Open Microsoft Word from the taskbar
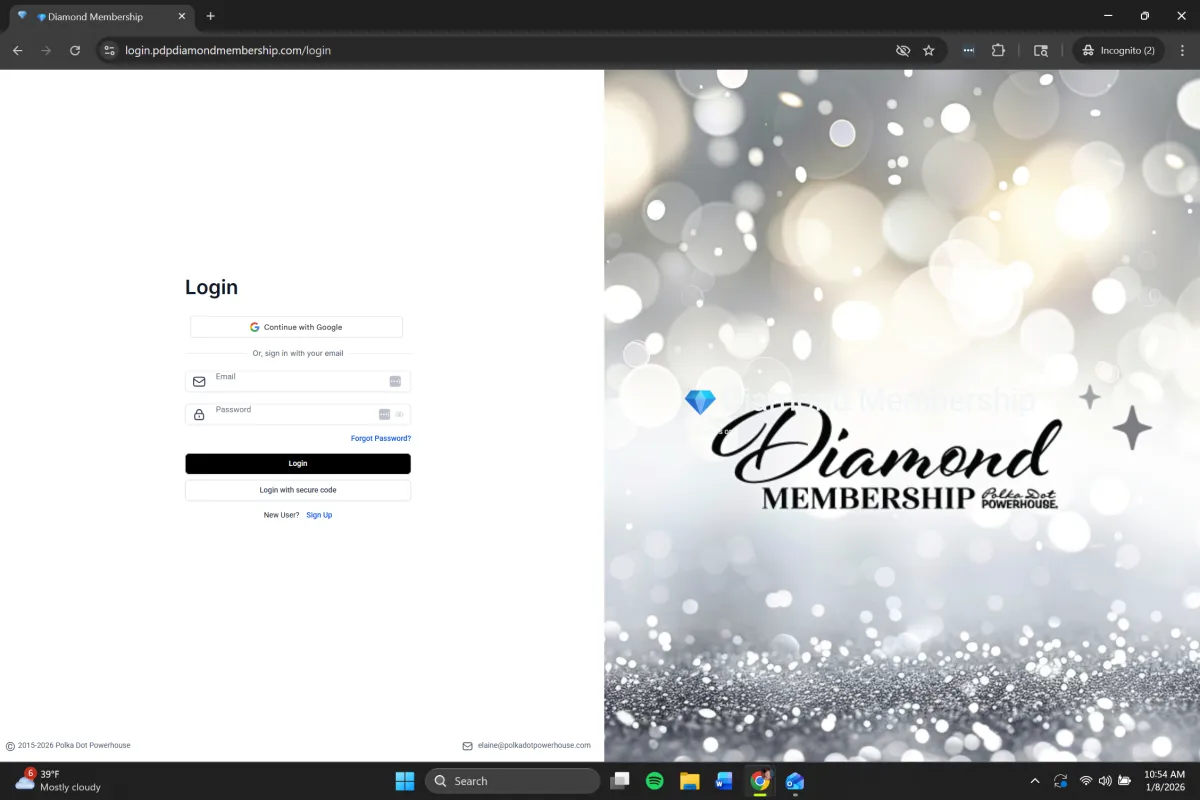 tap(724, 781)
